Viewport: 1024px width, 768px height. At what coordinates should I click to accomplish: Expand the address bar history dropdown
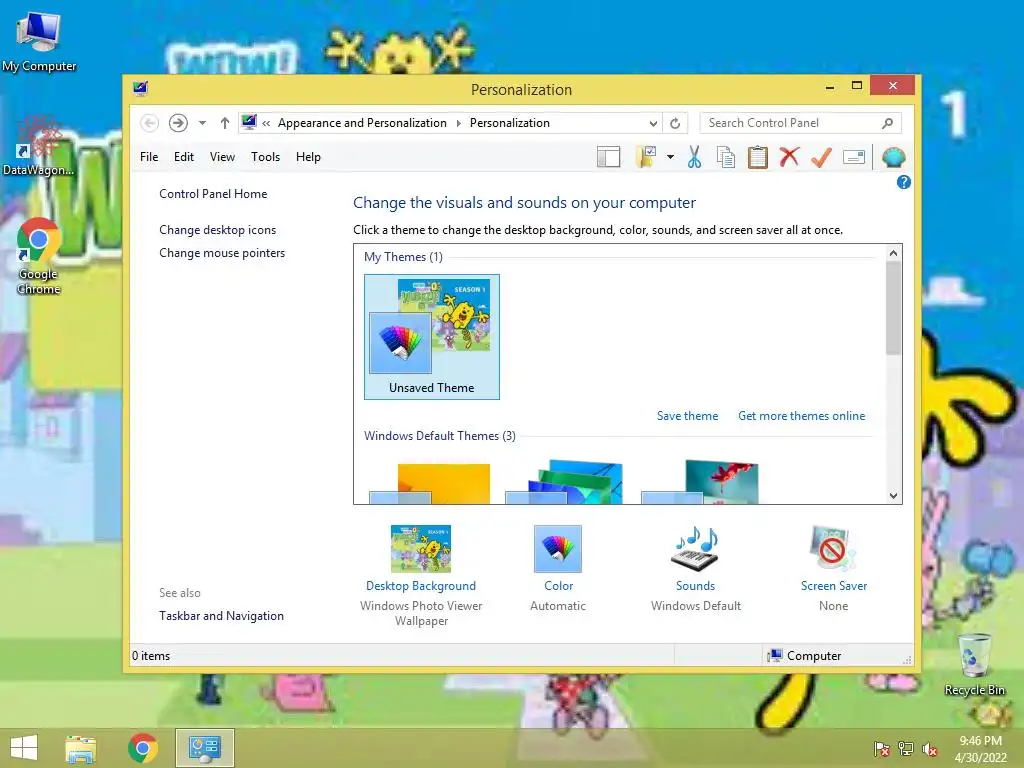coord(653,123)
